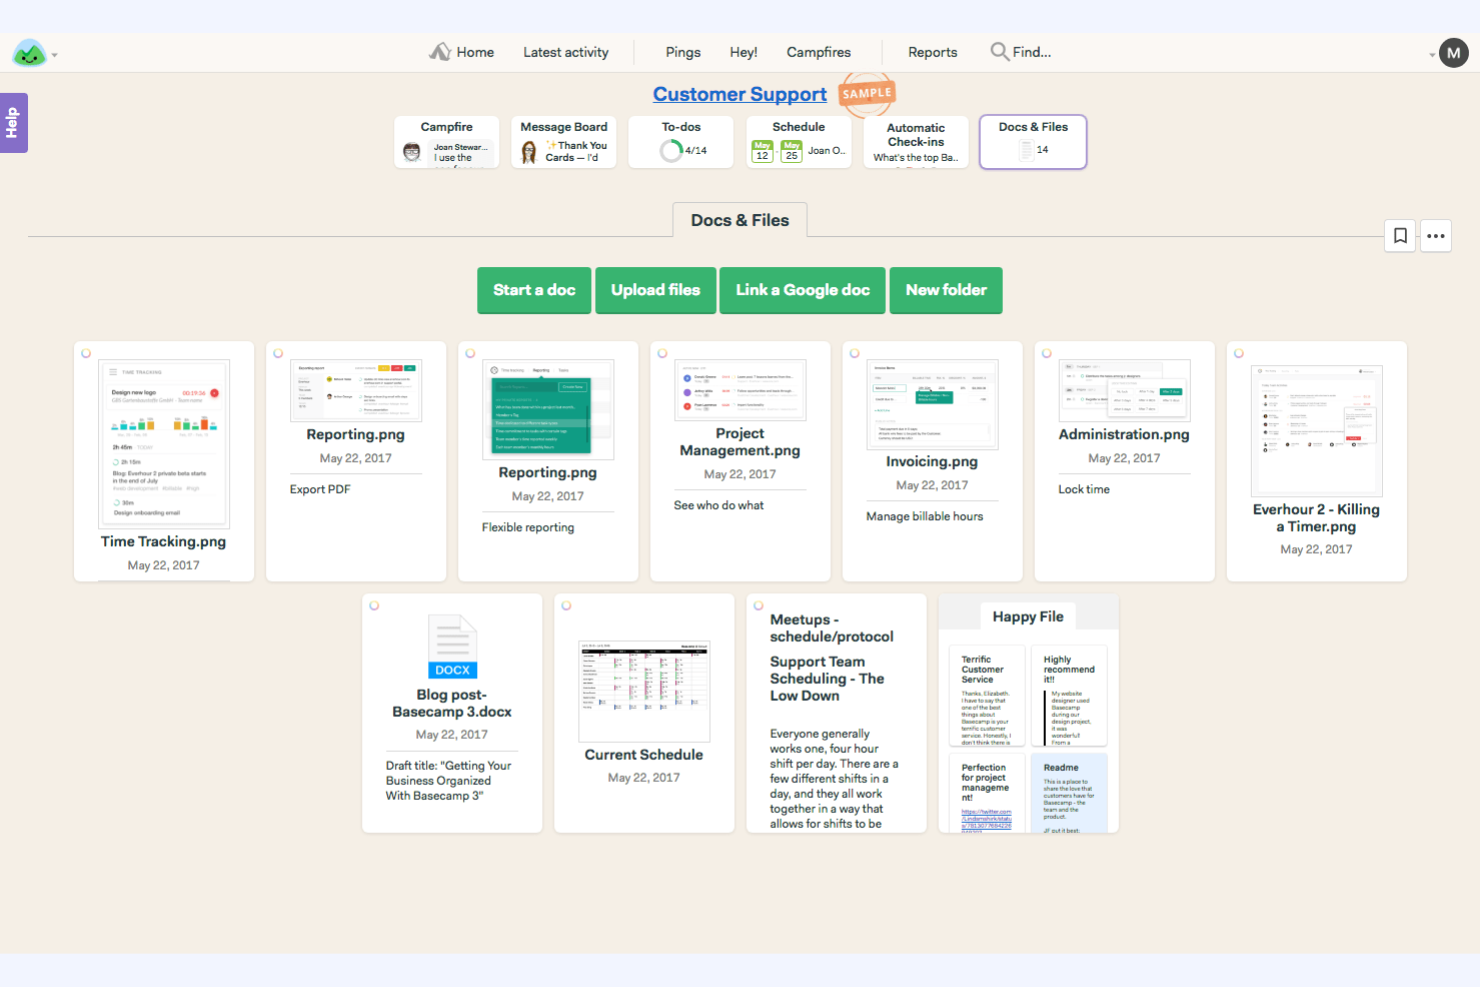The image size is (1480, 987).
Task: Toggle the selection circle on Time Tracking.png
Action: click(86, 352)
